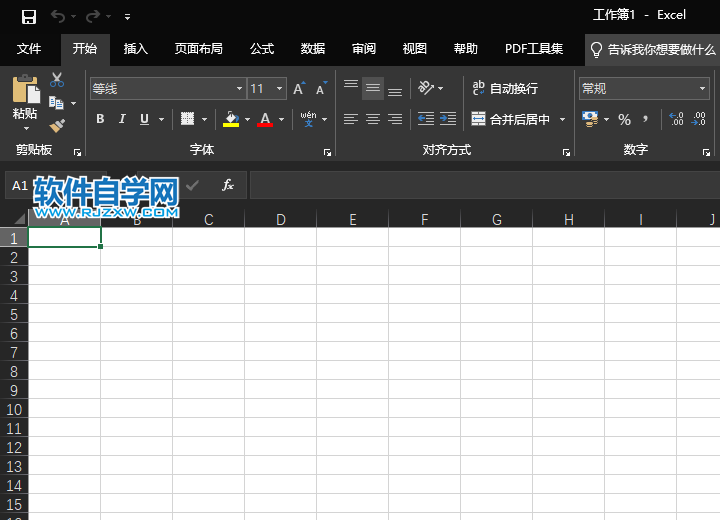Screen dimensions: 720x520
Task: Open the font name box showing 等线
Action: (168, 88)
